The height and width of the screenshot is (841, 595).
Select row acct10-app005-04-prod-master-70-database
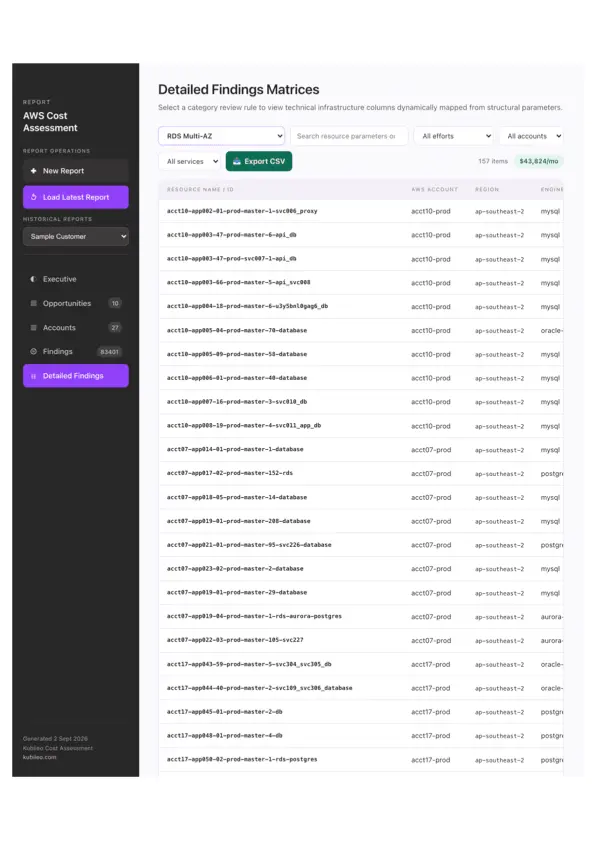(361, 330)
